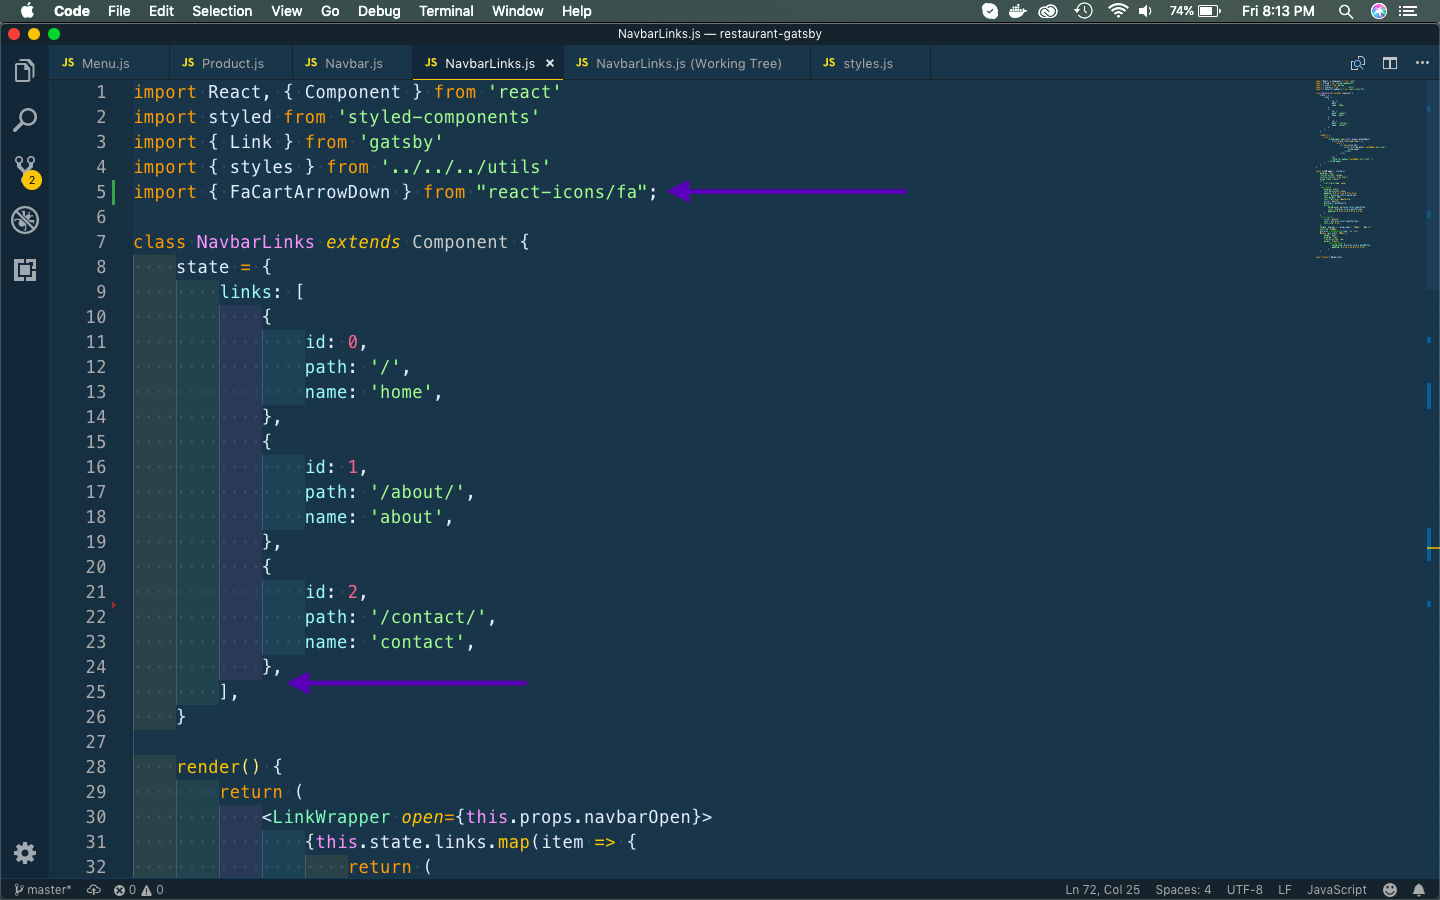The width and height of the screenshot is (1440, 900).
Task: Open the View menu
Action: pyautogui.click(x=286, y=11)
